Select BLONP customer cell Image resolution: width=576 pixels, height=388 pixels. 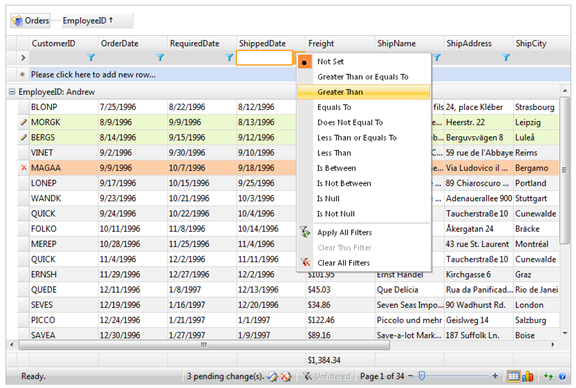64,107
